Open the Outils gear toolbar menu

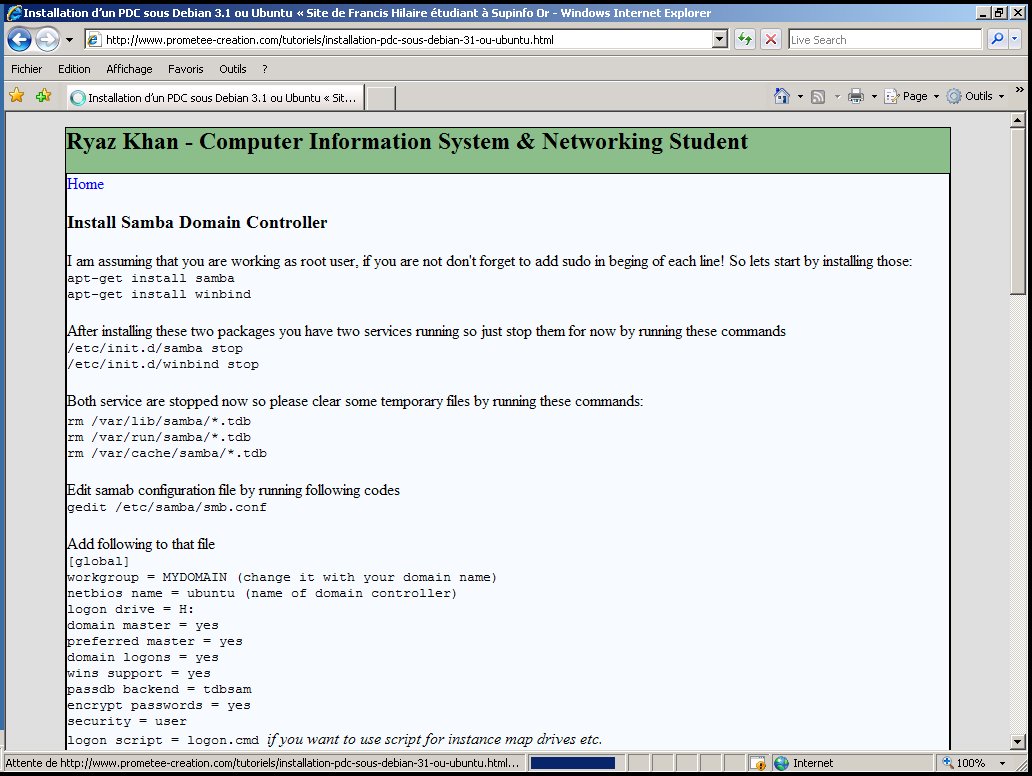tap(975, 96)
